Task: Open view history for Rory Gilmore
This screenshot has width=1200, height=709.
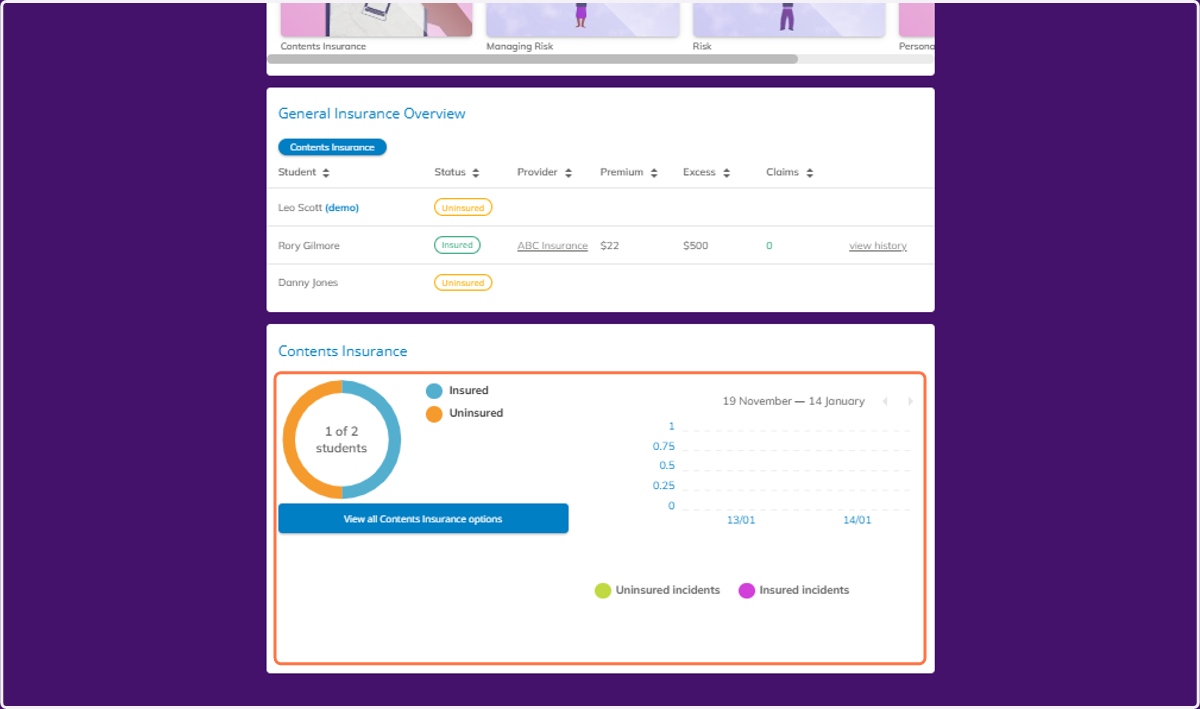Action: point(878,245)
